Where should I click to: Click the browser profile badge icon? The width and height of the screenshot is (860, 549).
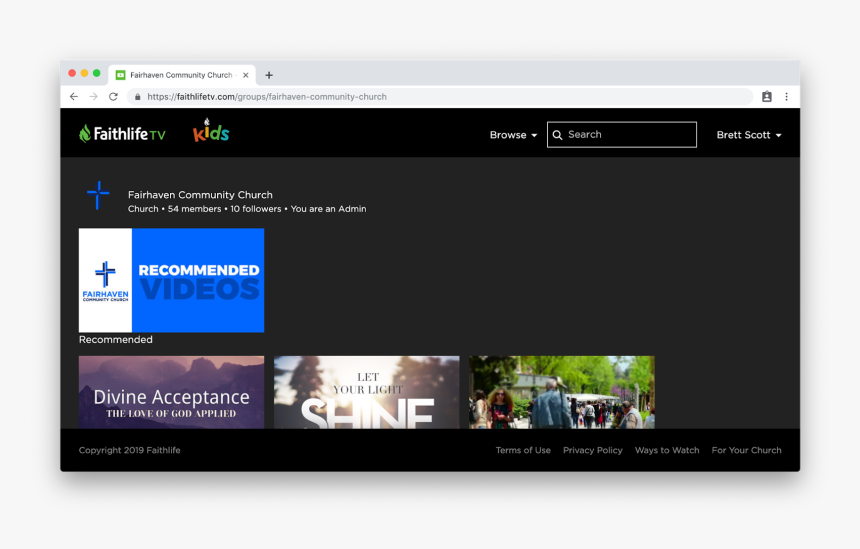[767, 97]
